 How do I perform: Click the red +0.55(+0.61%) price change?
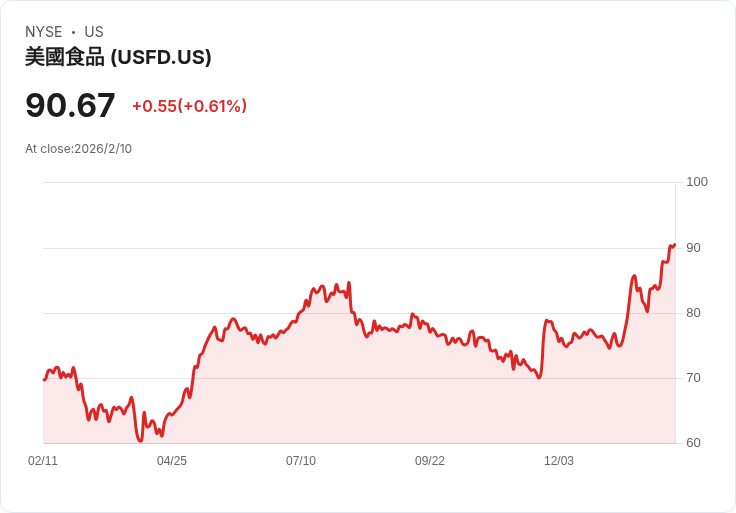[189, 106]
